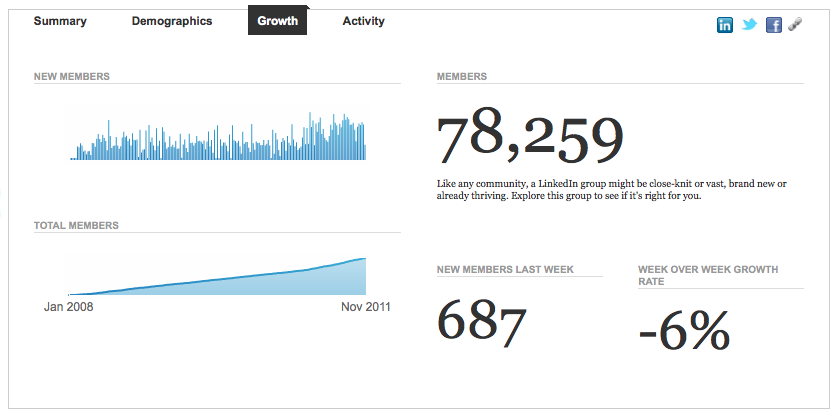This screenshot has width=836, height=418.
Task: Switch to the Demographics tab
Action: click(x=172, y=21)
